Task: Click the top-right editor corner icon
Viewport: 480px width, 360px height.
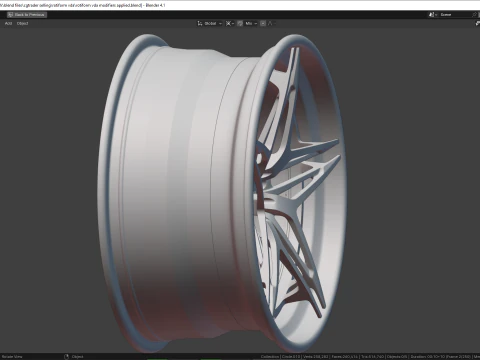Action: (x=477, y=23)
